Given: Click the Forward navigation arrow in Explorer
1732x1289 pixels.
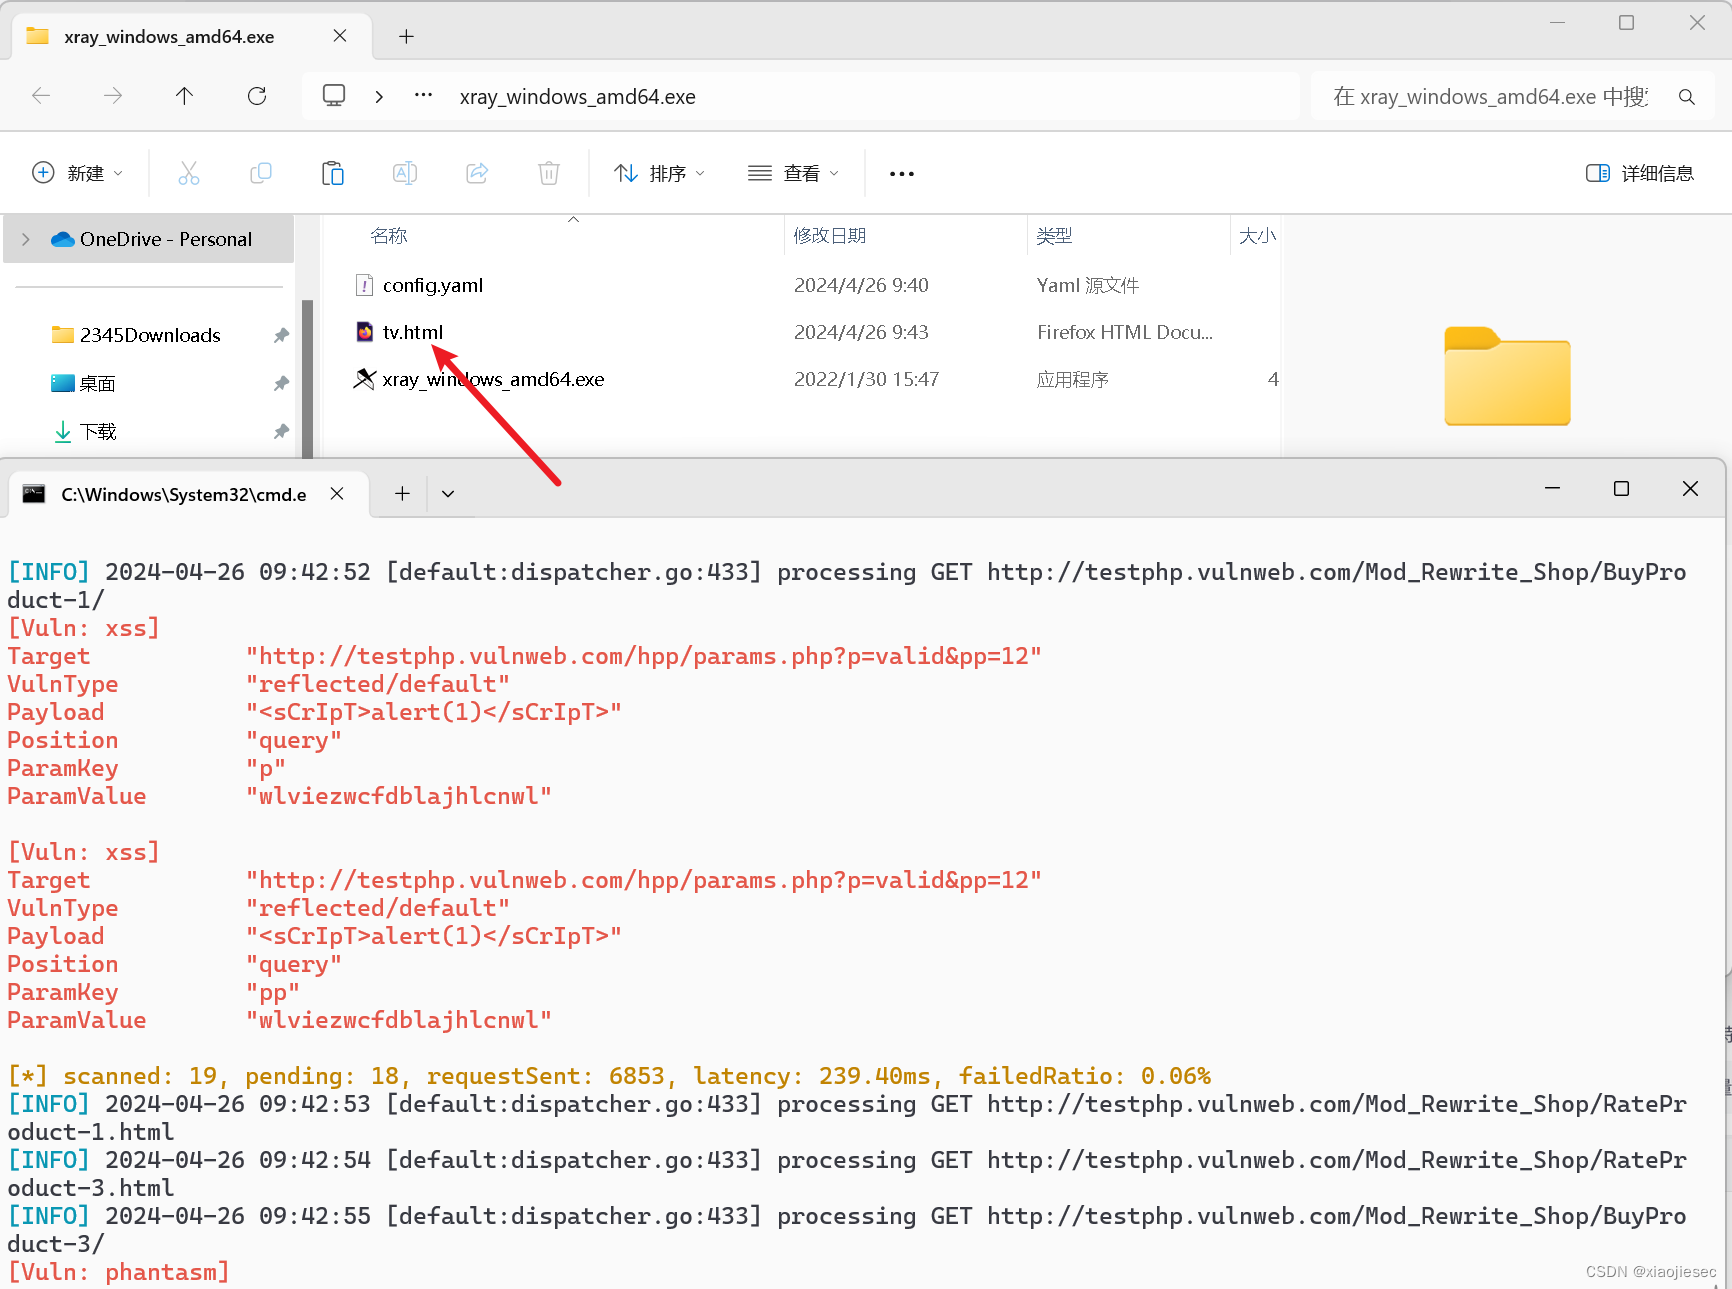Looking at the screenshot, I should (113, 96).
